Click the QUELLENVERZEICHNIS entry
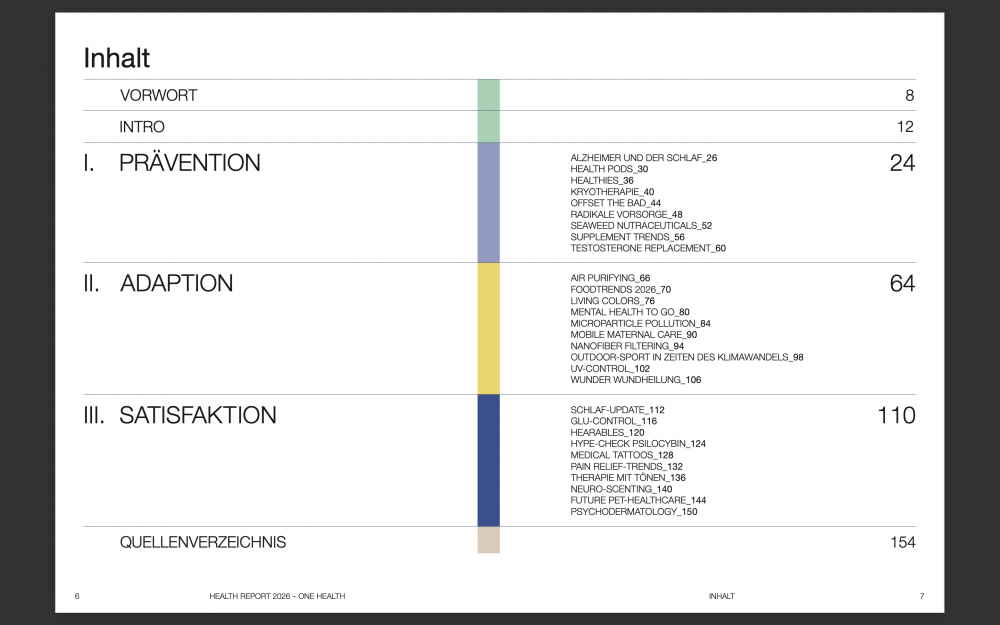 pyautogui.click(x=202, y=542)
